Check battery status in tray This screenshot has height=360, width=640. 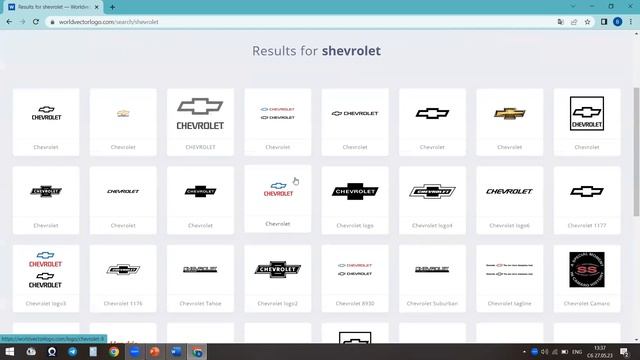click(x=565, y=352)
